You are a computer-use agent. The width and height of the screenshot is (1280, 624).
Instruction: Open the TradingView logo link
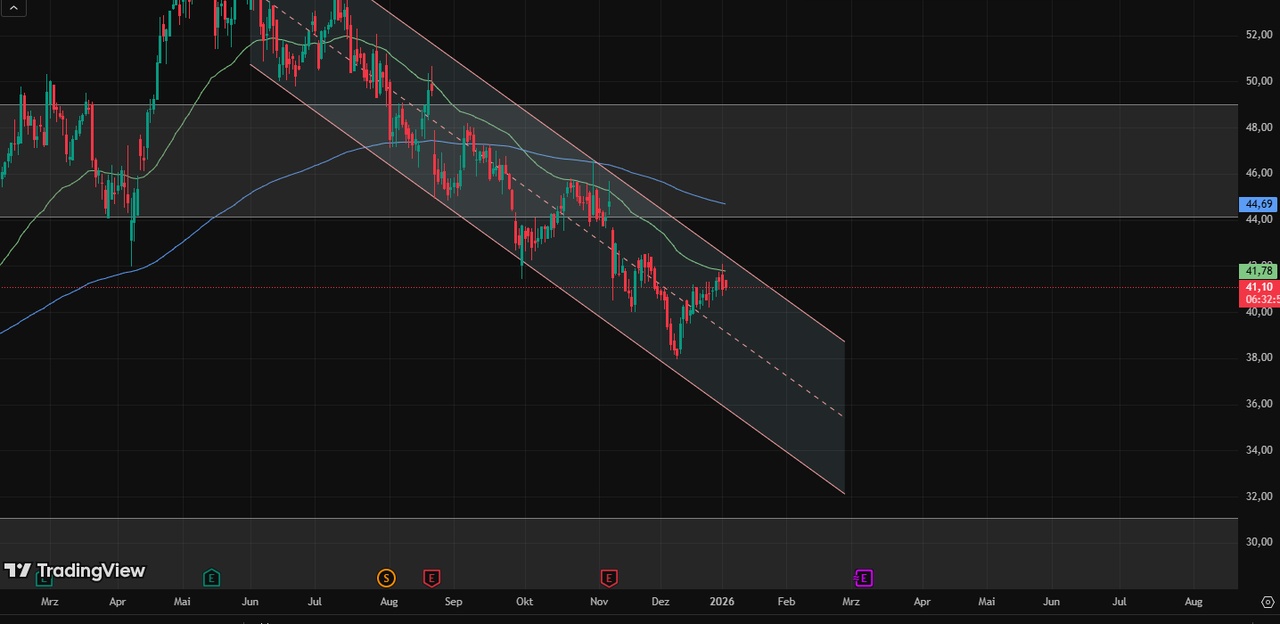click(x=75, y=571)
